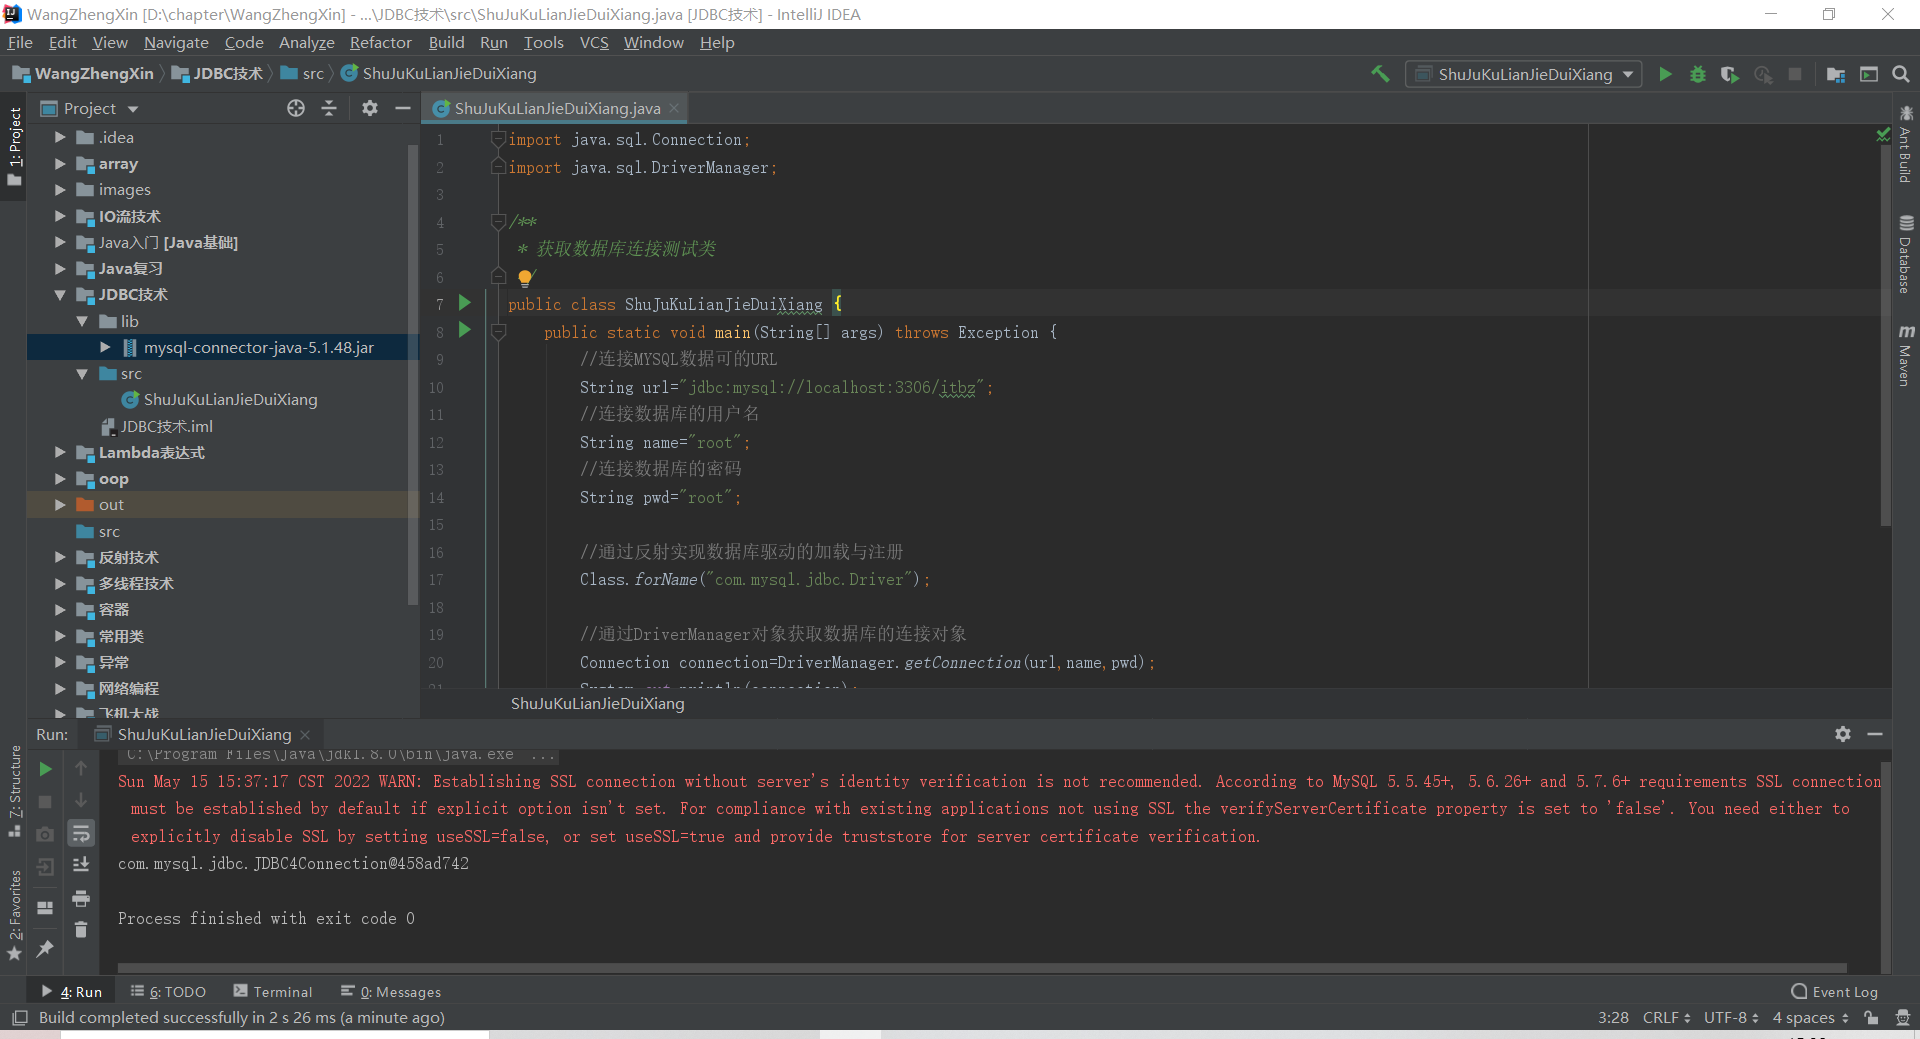1920x1039 pixels.
Task: Open the Messages tool window
Action: (391, 991)
